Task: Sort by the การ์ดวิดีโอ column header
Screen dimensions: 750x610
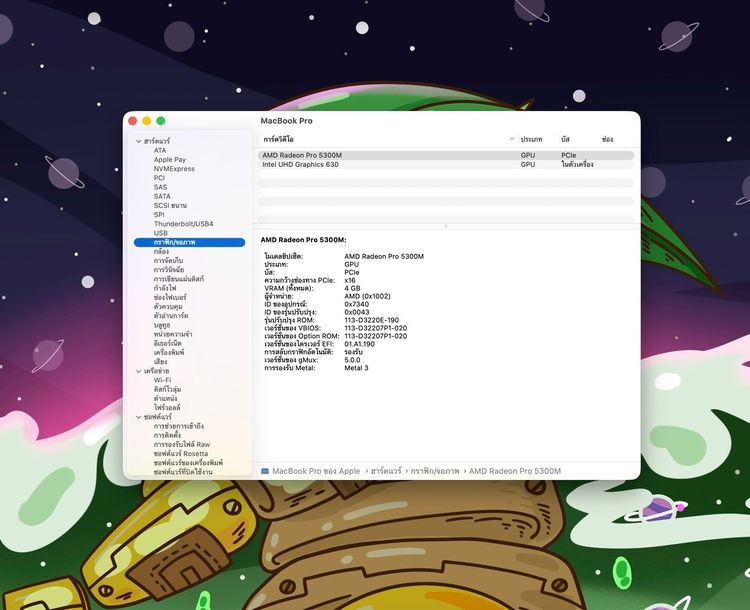Action: [278, 139]
